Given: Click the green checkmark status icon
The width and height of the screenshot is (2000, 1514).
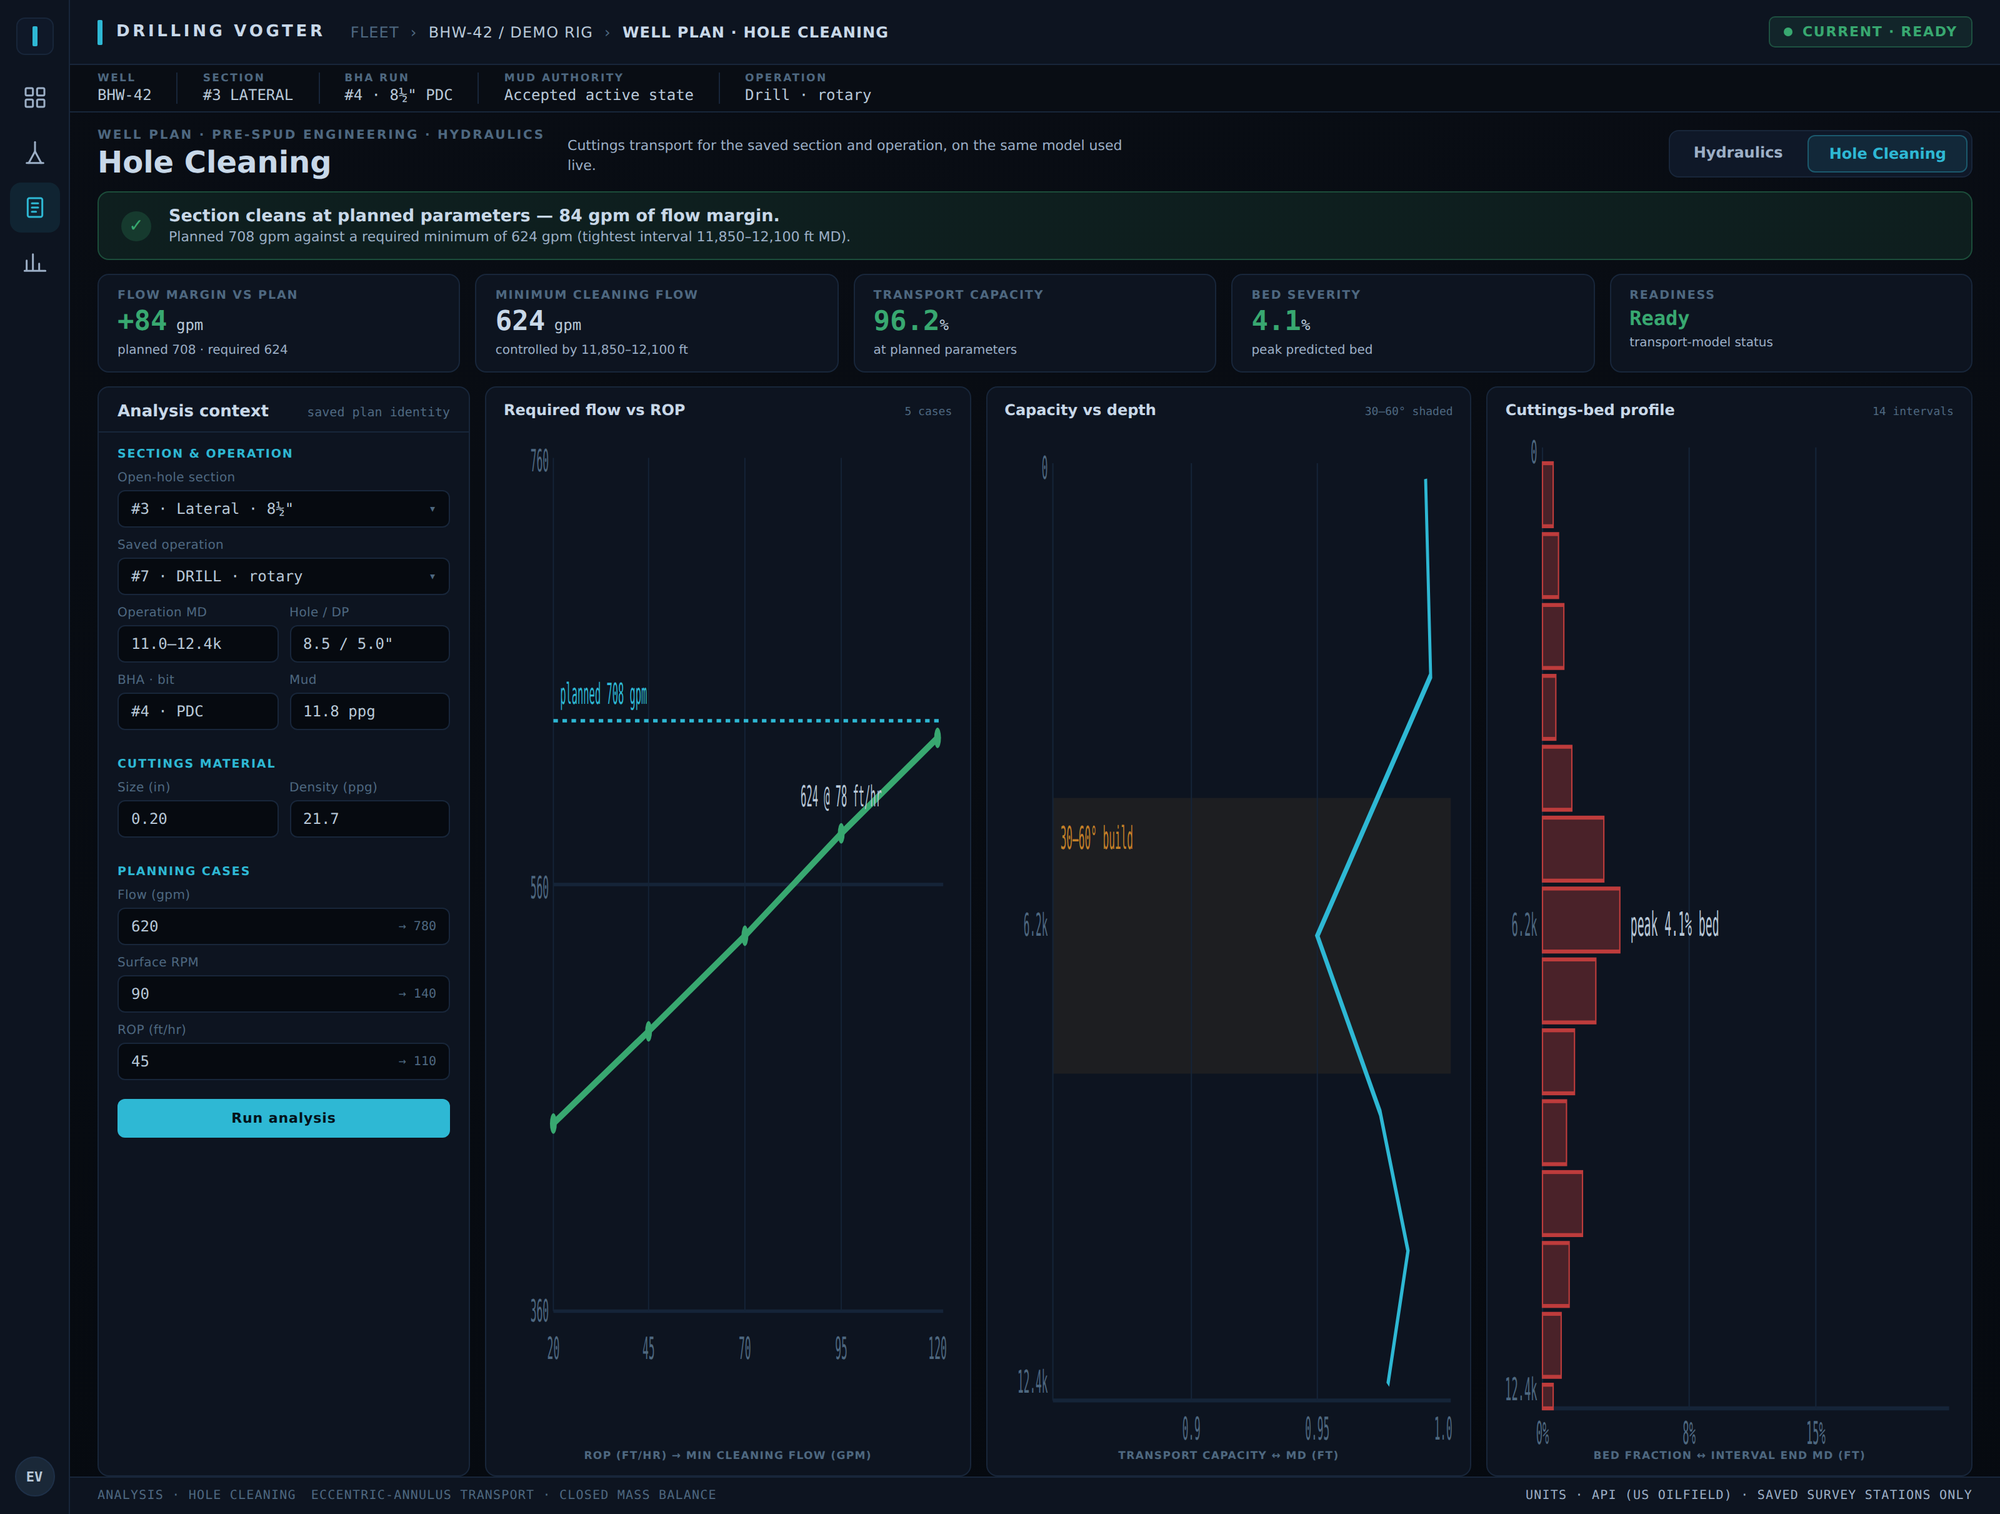Looking at the screenshot, I should click(x=136, y=226).
